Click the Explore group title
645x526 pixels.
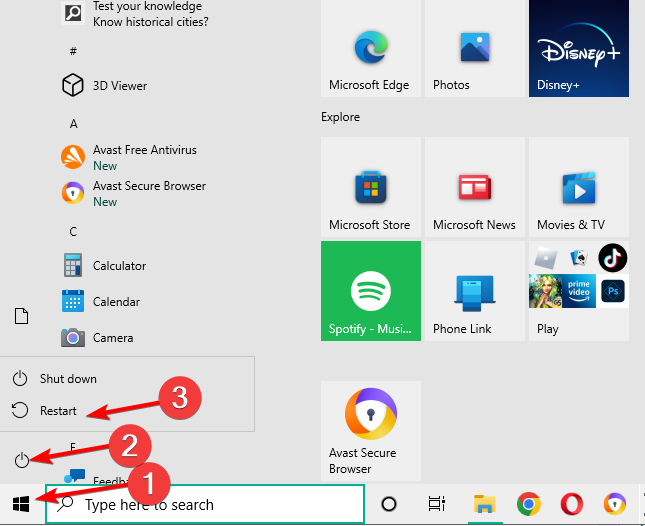point(340,117)
